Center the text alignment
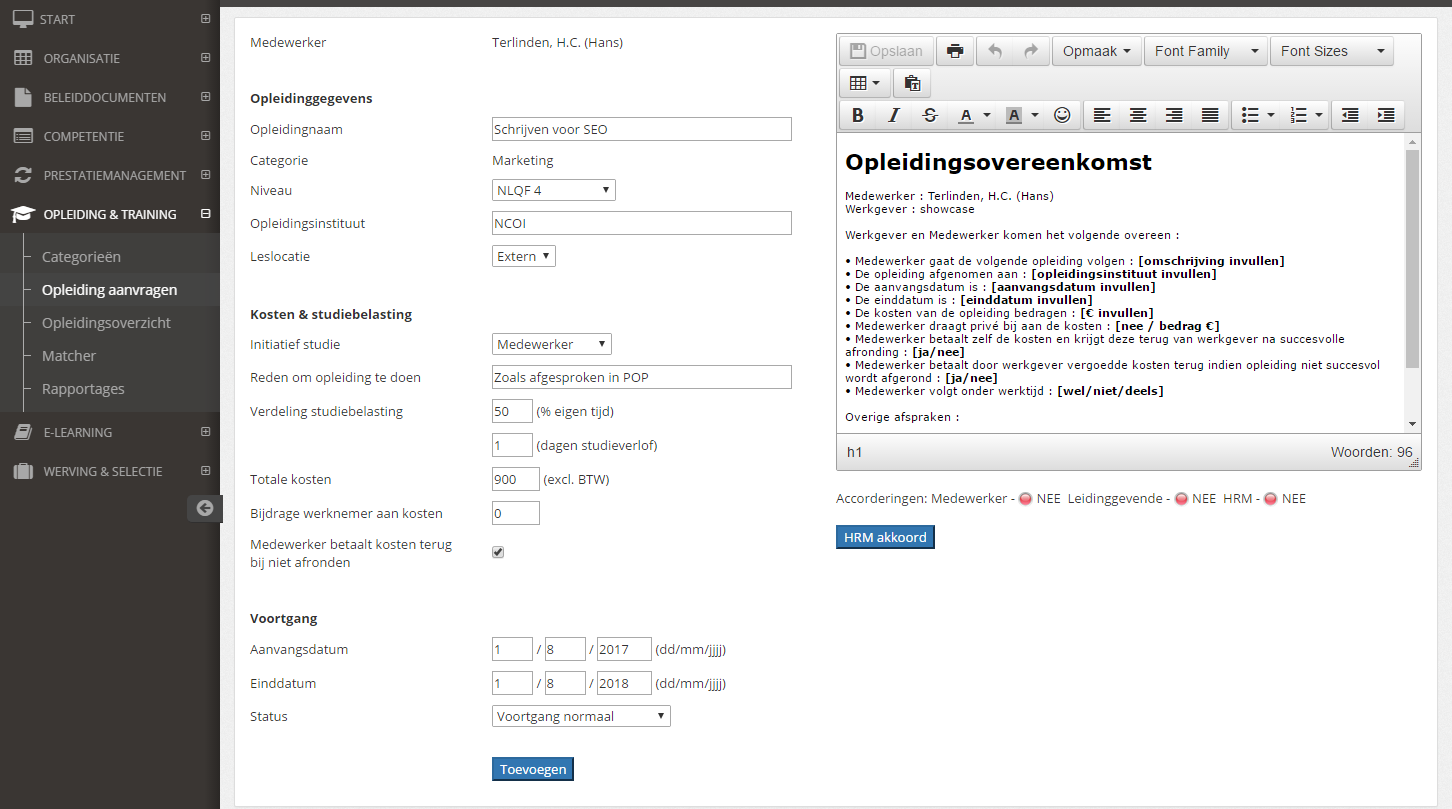The width and height of the screenshot is (1452, 809). click(1138, 115)
